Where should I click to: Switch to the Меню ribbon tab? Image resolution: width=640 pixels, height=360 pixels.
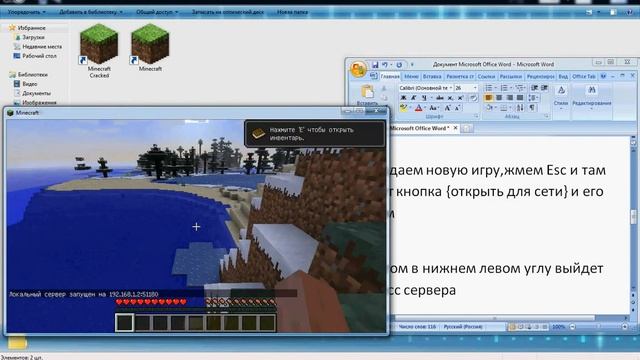point(411,76)
